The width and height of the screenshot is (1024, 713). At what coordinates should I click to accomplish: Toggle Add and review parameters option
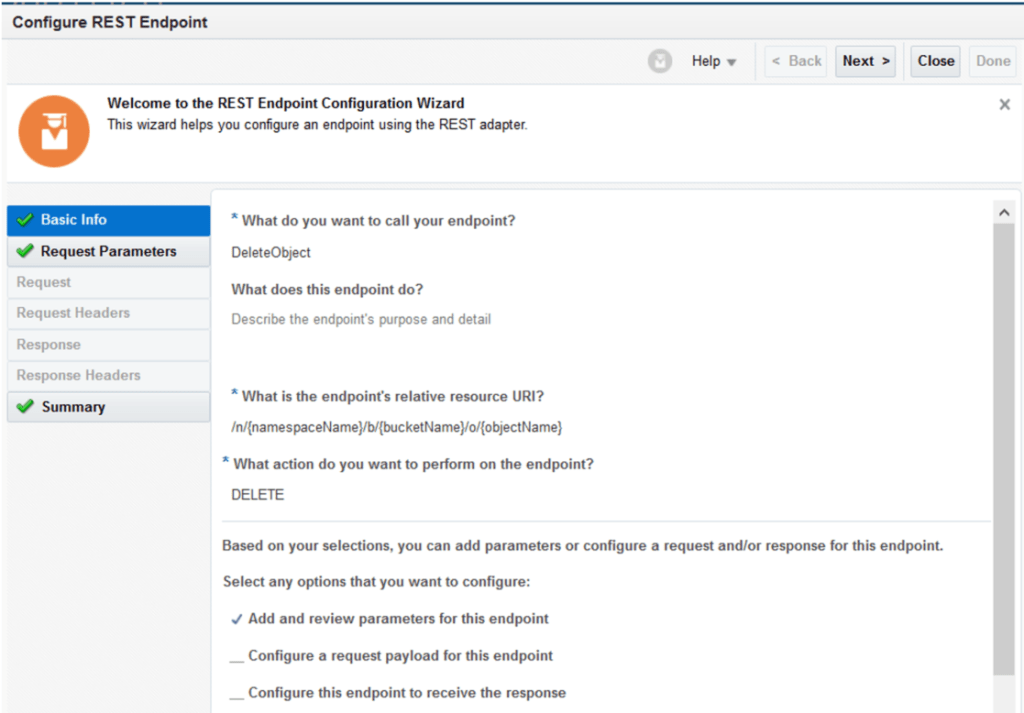pyautogui.click(x=237, y=619)
